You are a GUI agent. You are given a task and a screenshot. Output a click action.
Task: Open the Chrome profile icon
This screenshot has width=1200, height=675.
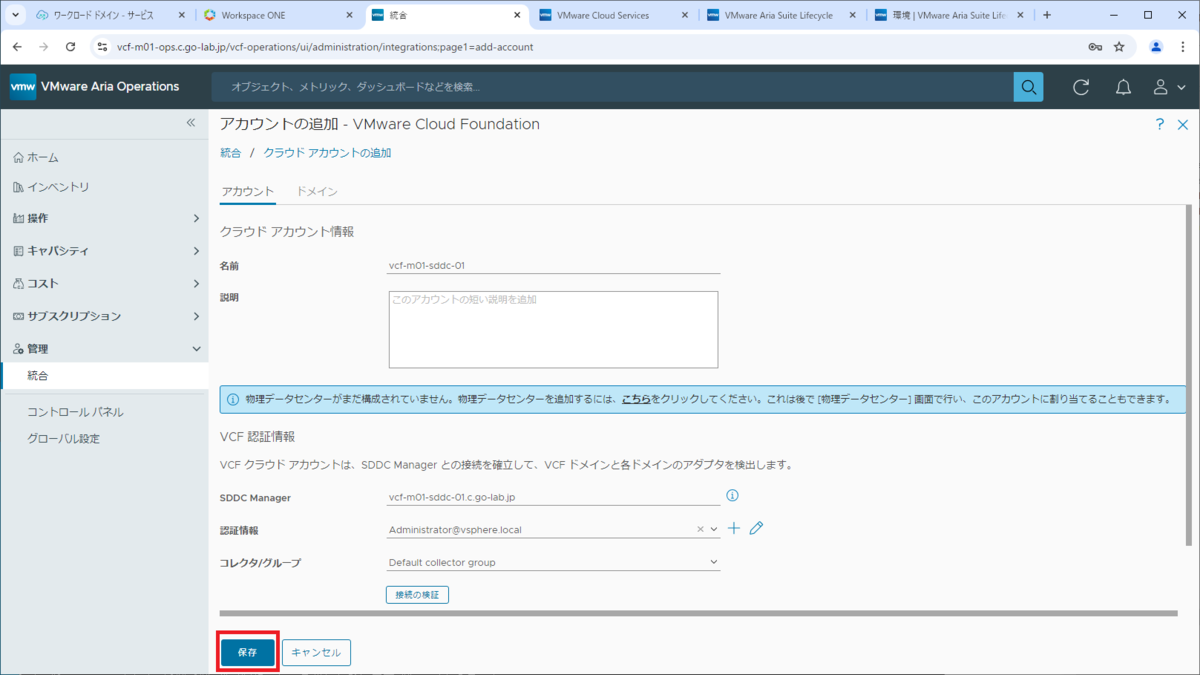coord(1156,46)
